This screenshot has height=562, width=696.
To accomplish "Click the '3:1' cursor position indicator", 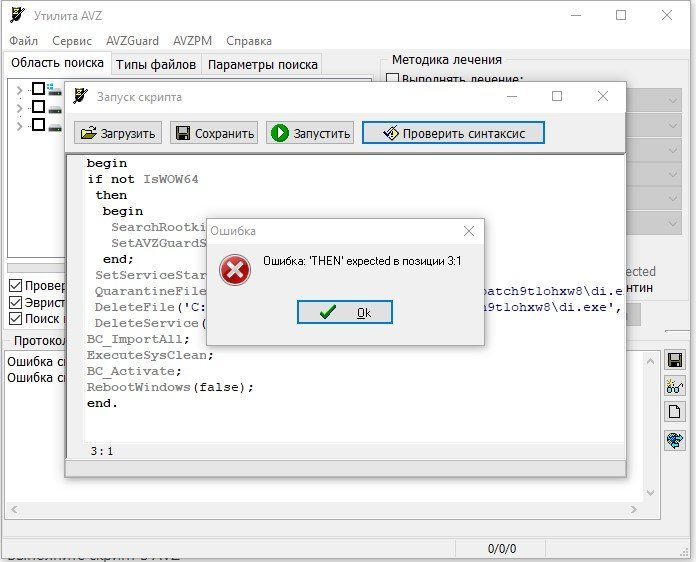I will click(102, 451).
